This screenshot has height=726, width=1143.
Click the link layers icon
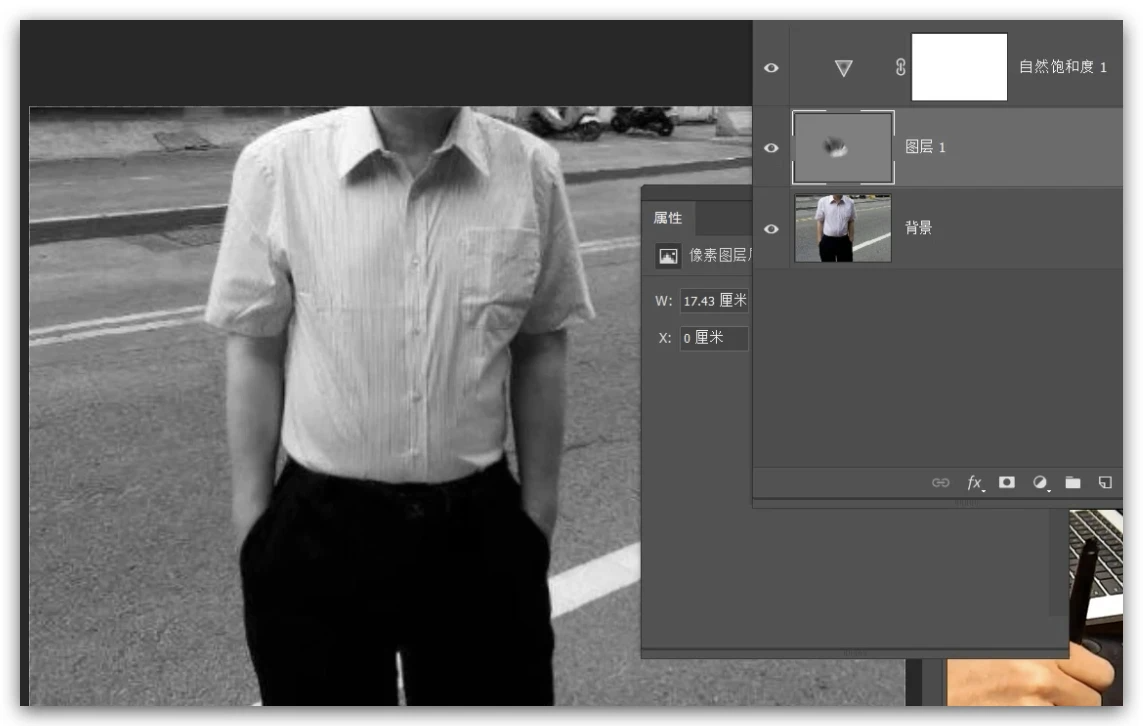(x=940, y=483)
